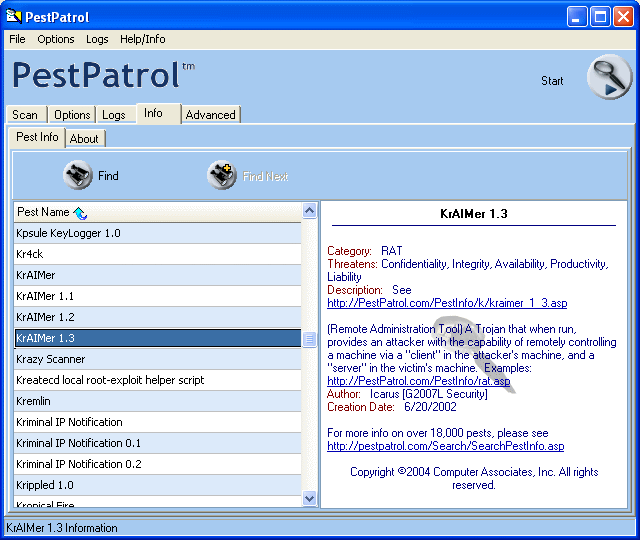Open the PestInfo/rat.asp link
Viewport: 640px width, 540px height.
[418, 381]
